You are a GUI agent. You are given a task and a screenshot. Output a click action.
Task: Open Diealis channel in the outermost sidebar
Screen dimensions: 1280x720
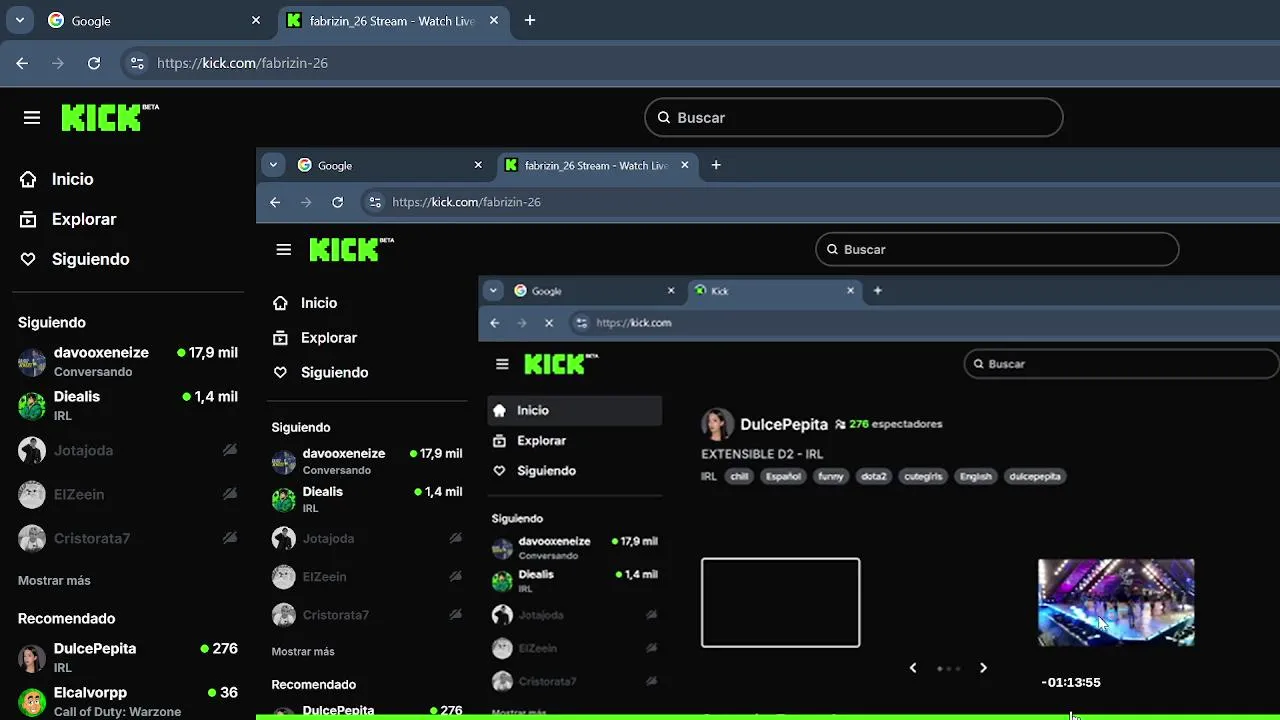click(x=128, y=405)
